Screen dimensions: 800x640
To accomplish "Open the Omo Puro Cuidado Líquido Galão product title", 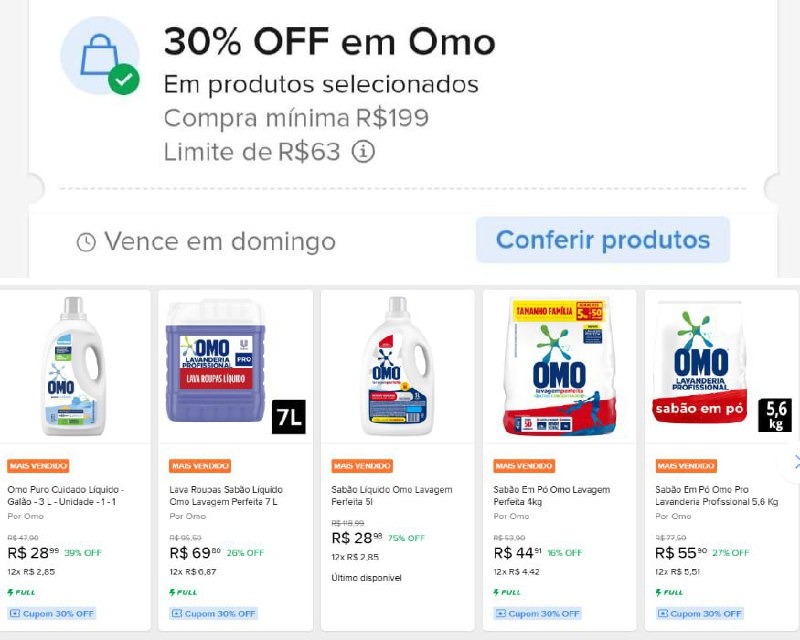I will click(67, 496).
